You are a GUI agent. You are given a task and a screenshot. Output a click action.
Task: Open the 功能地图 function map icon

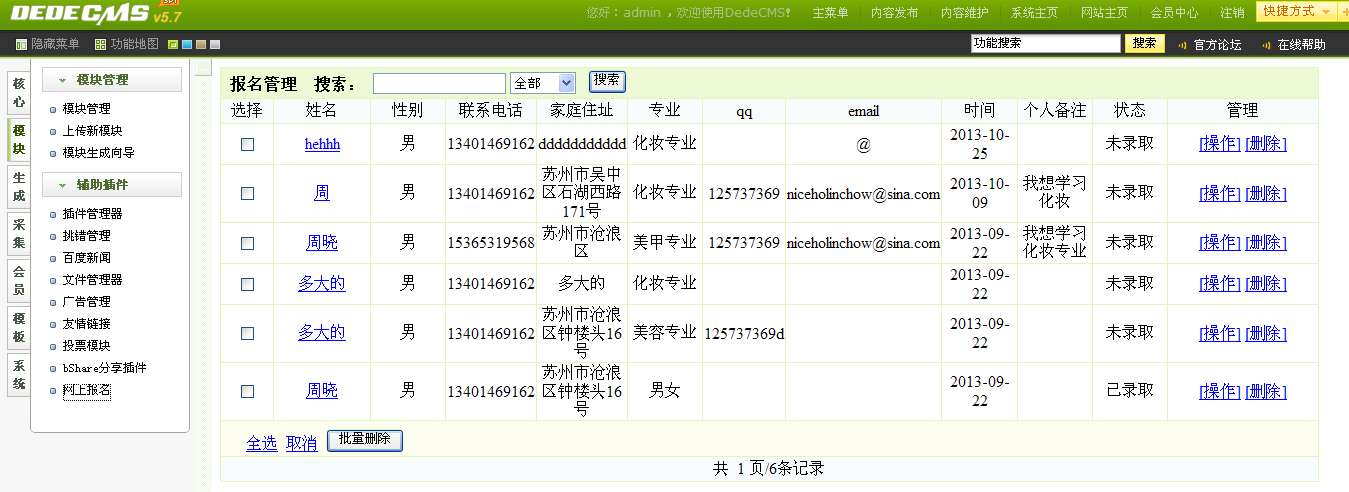pos(100,45)
